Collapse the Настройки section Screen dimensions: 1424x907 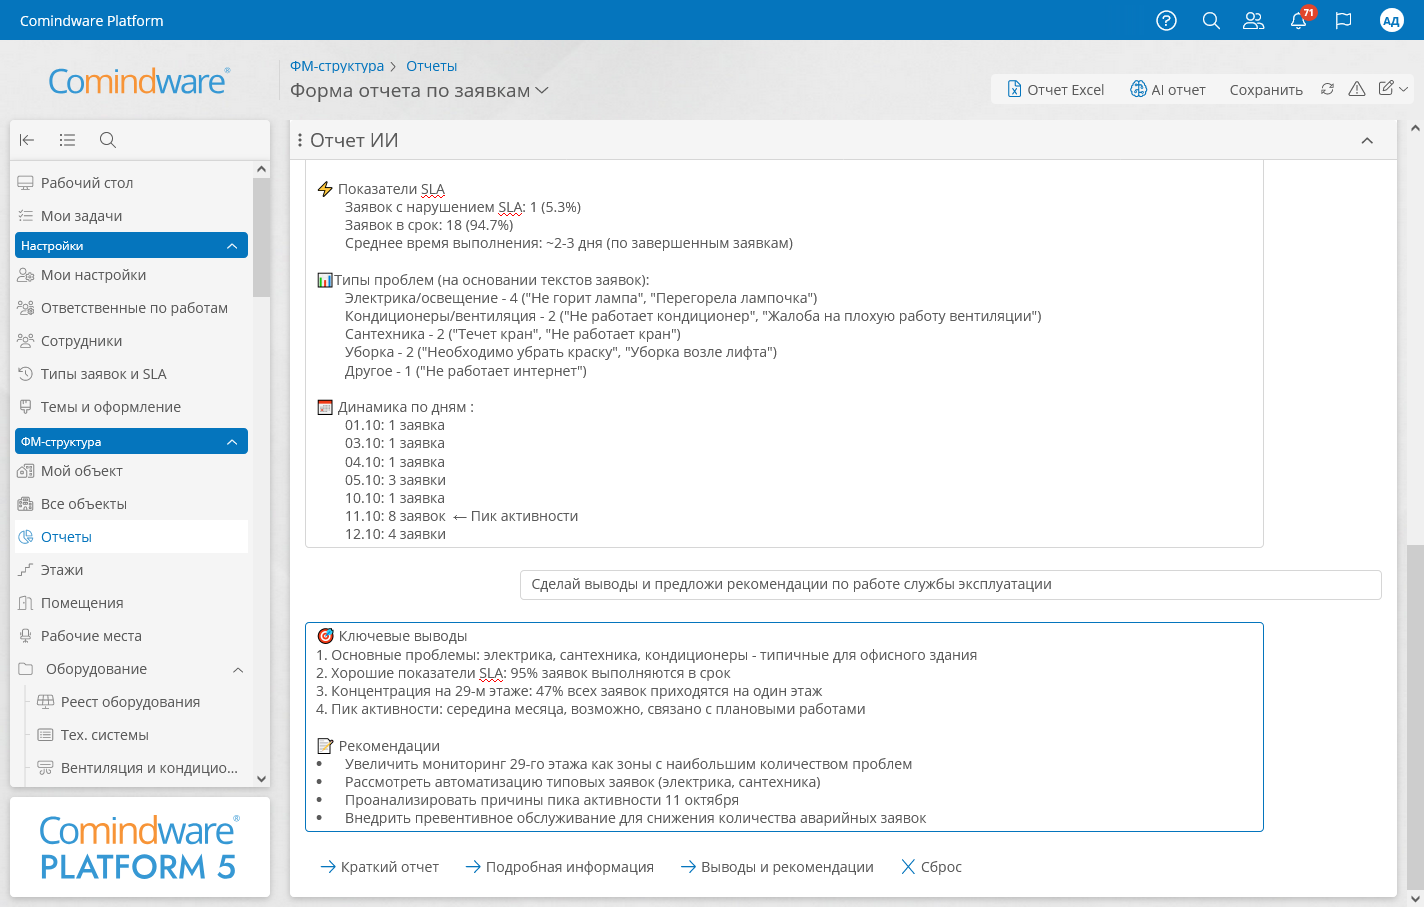point(232,246)
